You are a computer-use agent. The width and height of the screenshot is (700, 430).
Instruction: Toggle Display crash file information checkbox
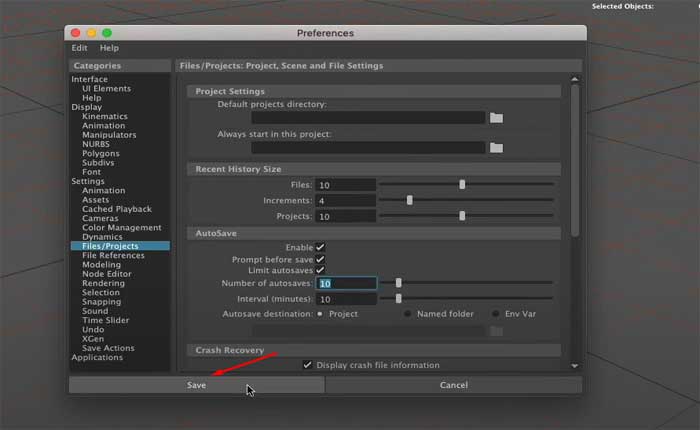[x=308, y=365]
